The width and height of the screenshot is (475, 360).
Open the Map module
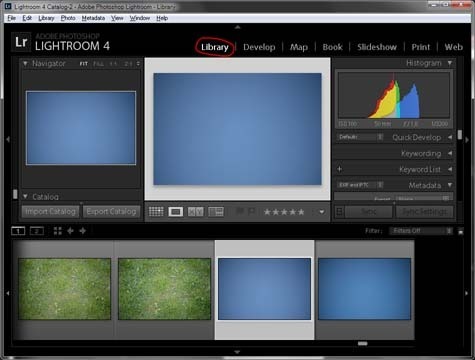[299, 47]
